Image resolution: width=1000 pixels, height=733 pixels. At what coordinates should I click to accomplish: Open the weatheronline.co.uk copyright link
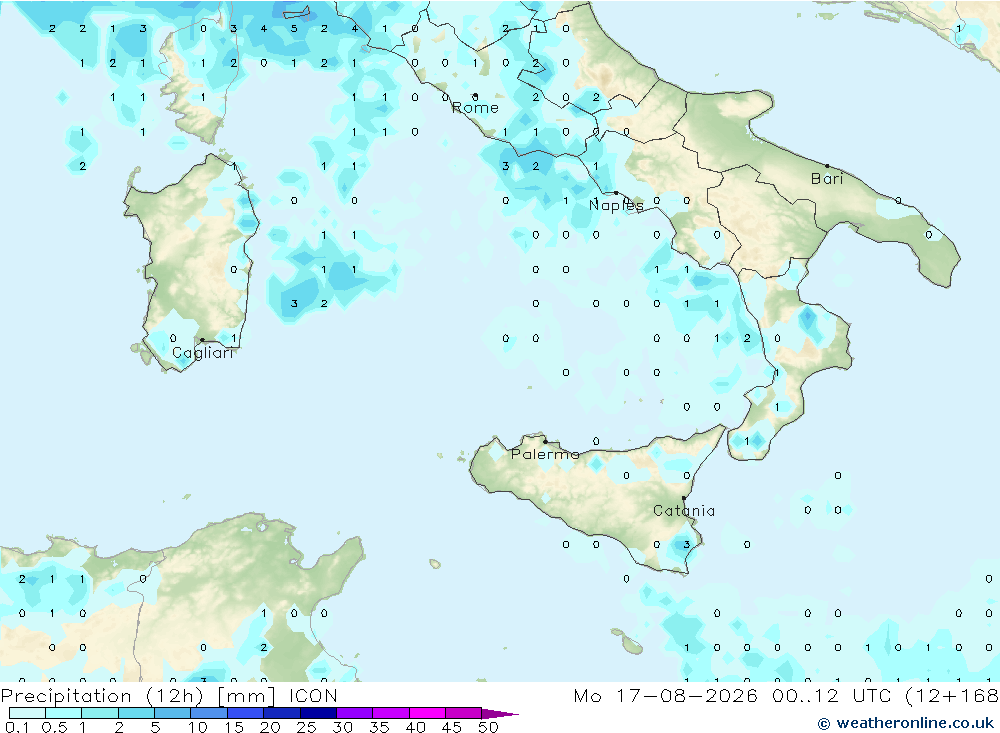click(x=906, y=723)
